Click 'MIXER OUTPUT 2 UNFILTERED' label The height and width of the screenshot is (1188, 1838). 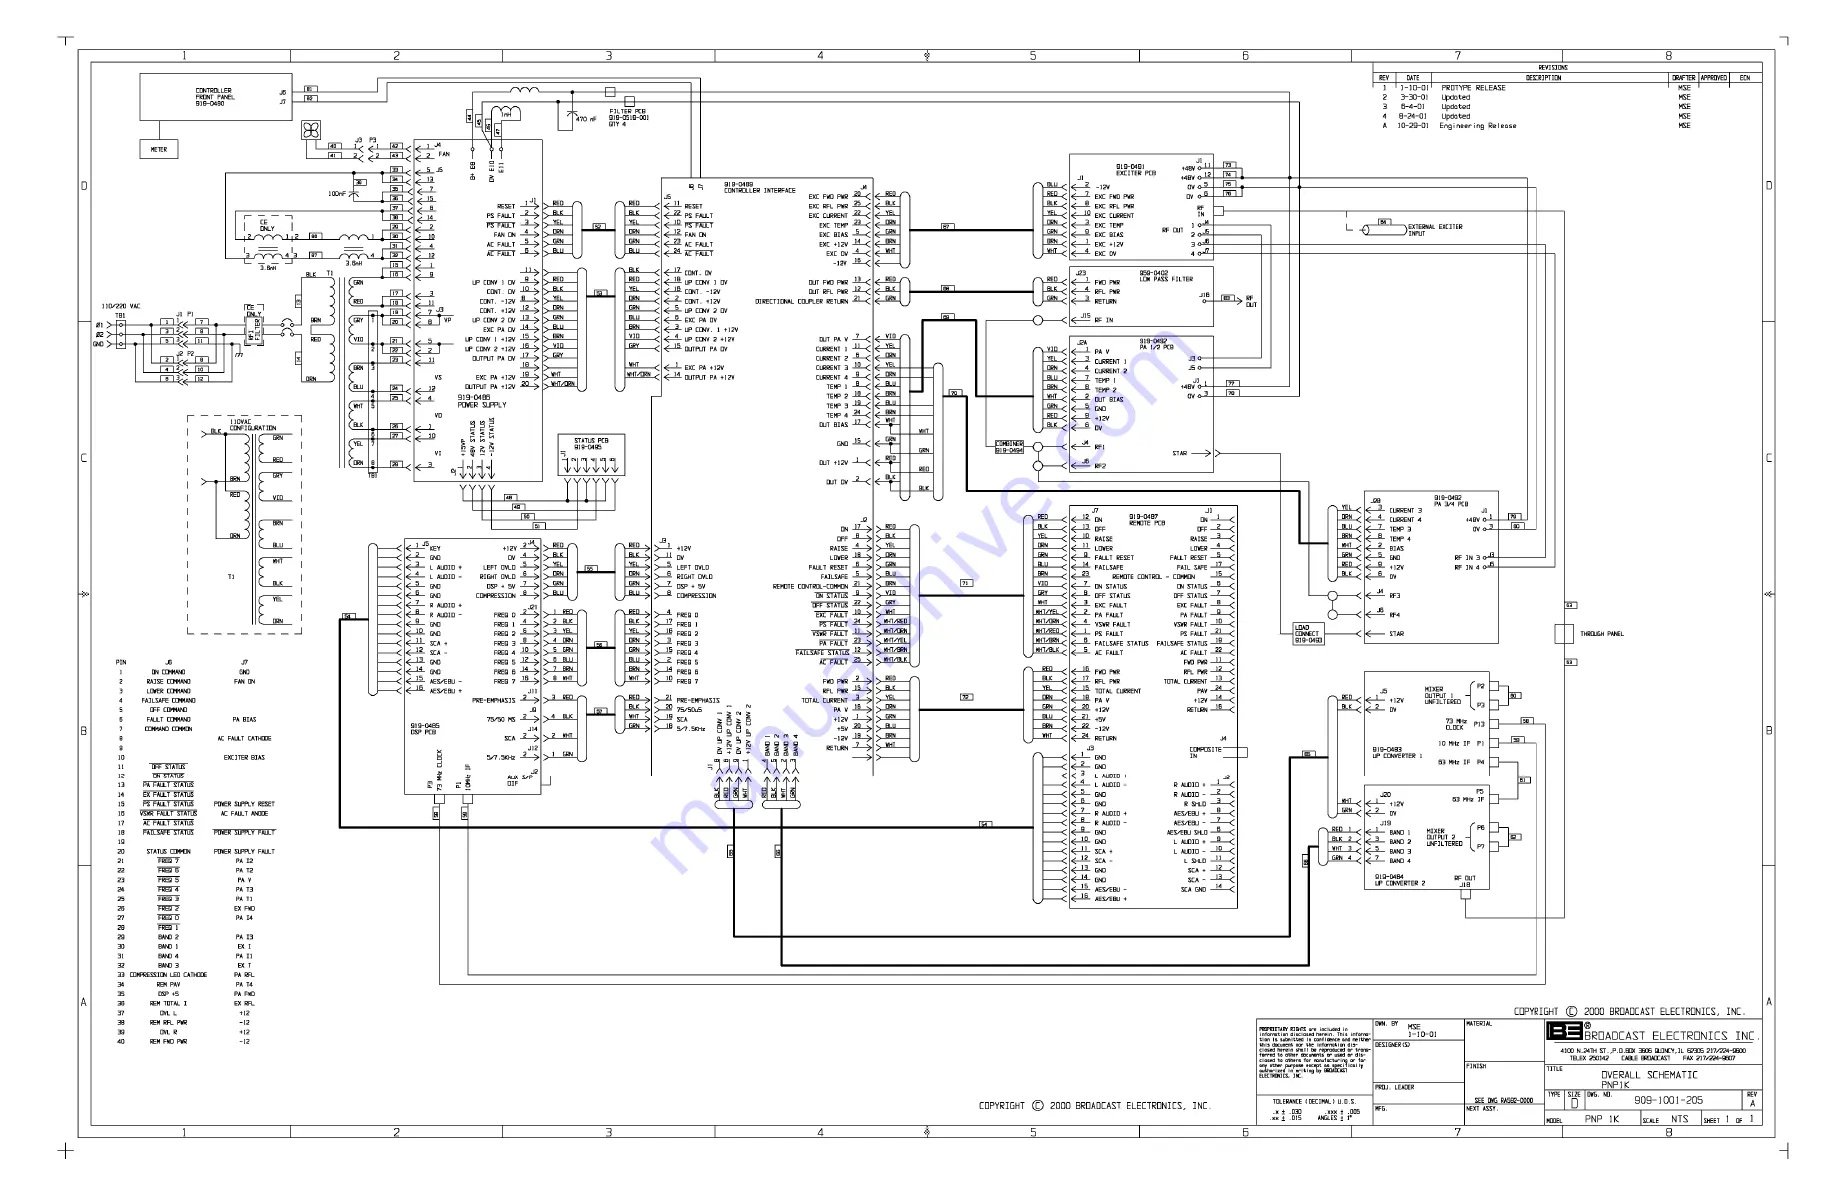tap(1444, 838)
